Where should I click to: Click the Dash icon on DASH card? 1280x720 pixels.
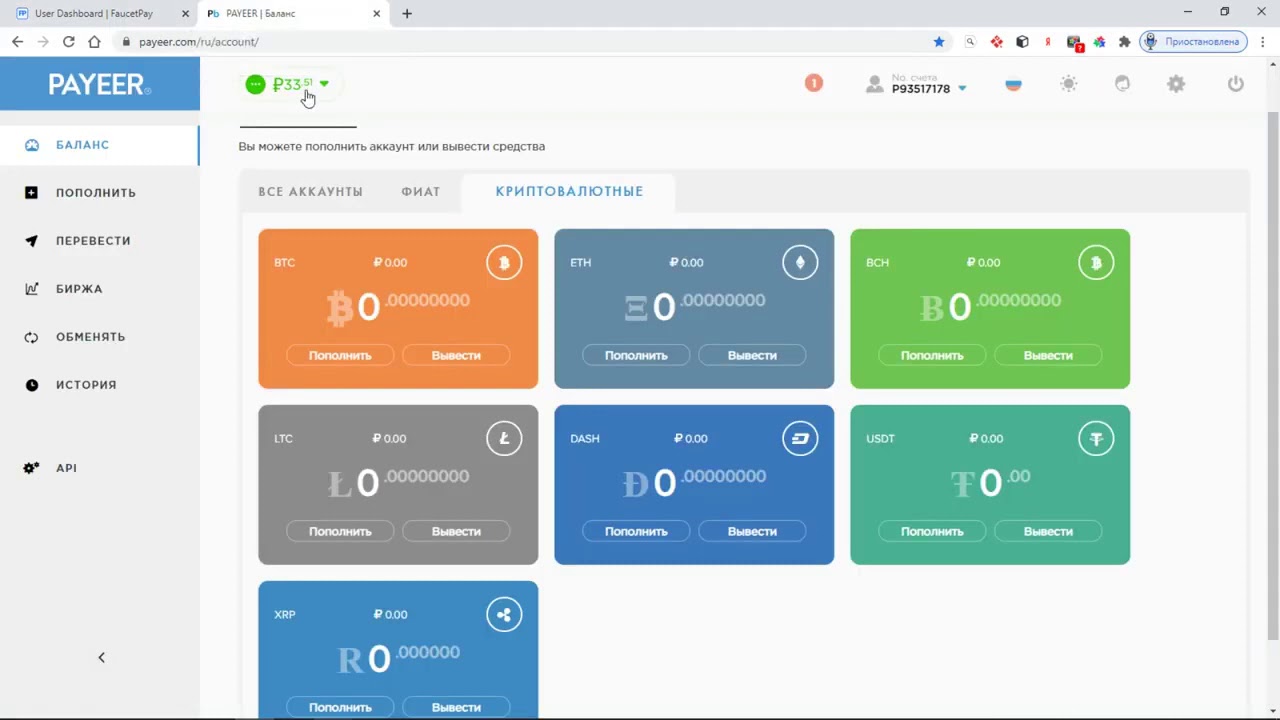point(800,439)
